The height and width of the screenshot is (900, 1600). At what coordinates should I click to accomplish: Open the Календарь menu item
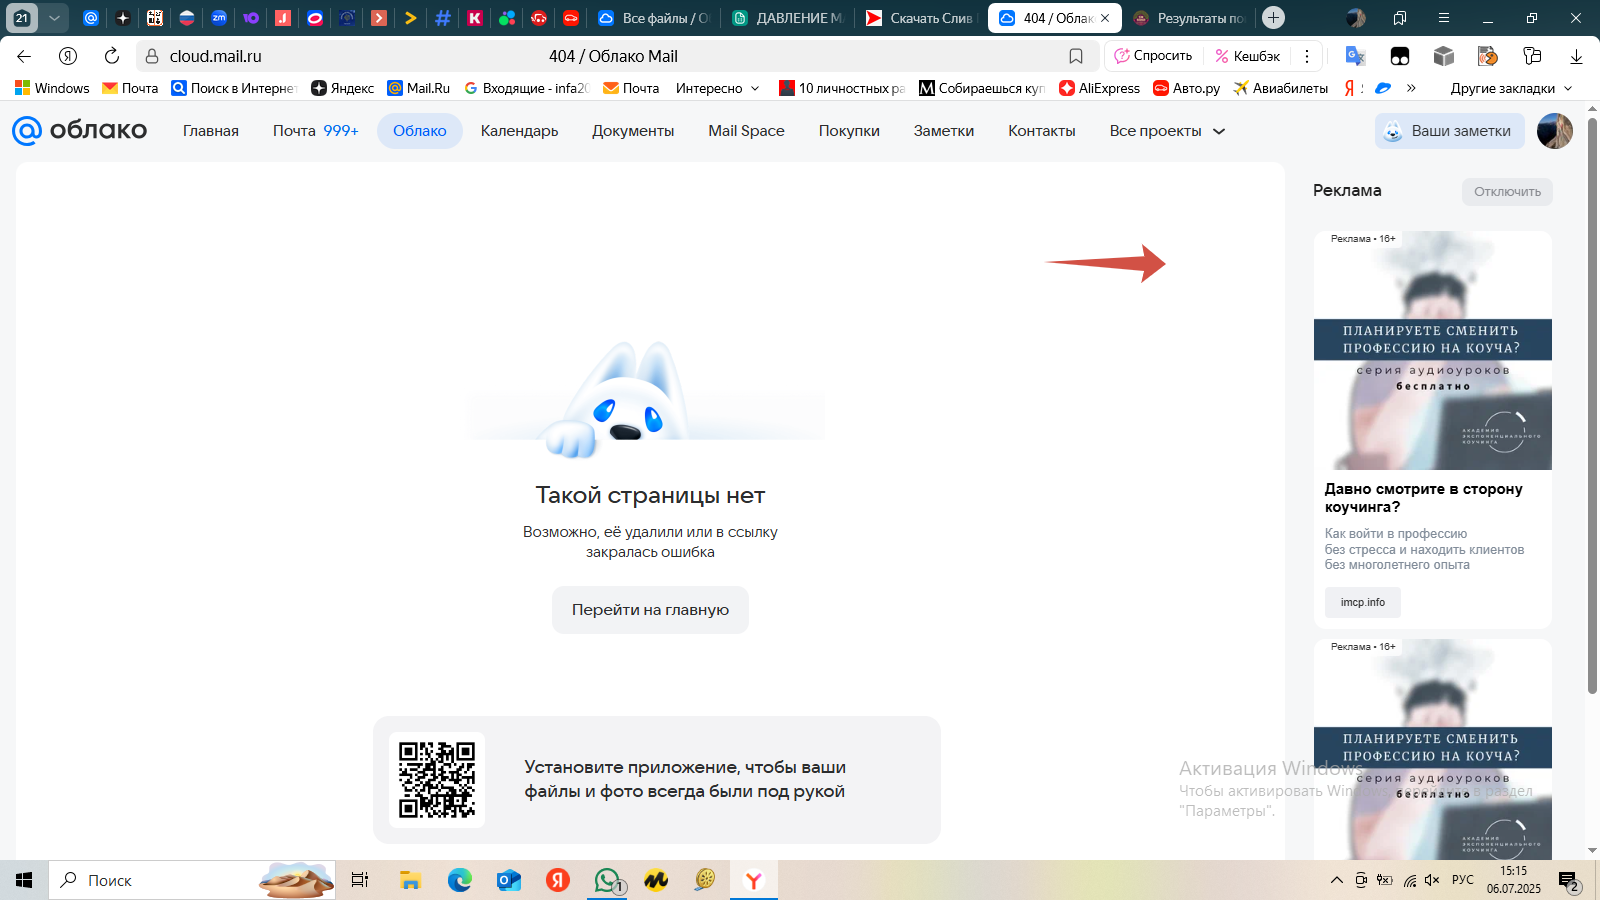pos(519,131)
